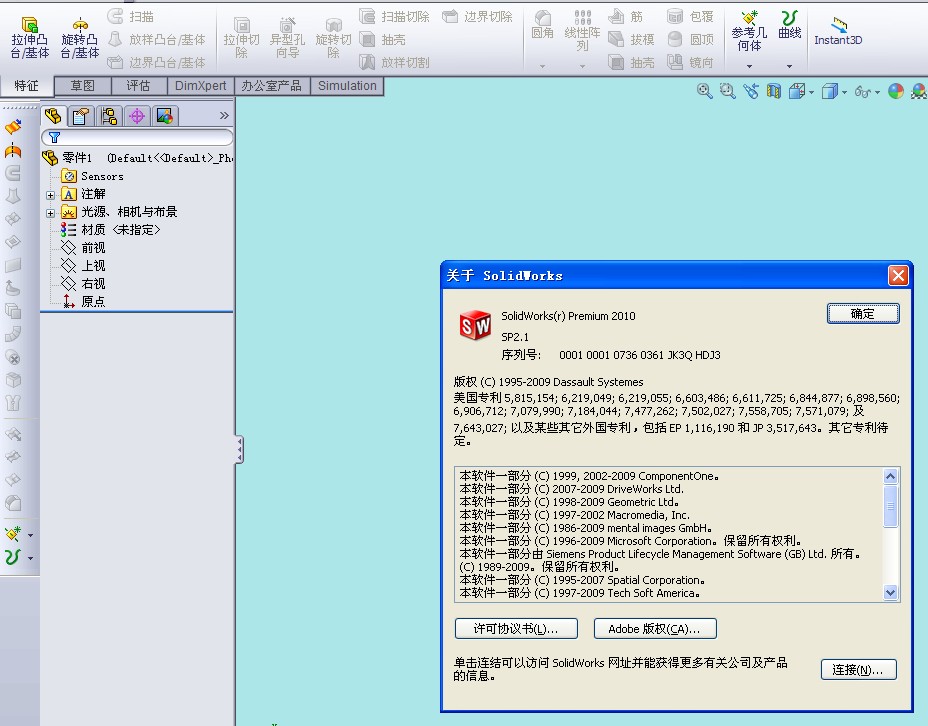Click the 扫描 sweep tool
The height and width of the screenshot is (726, 928).
[131, 17]
